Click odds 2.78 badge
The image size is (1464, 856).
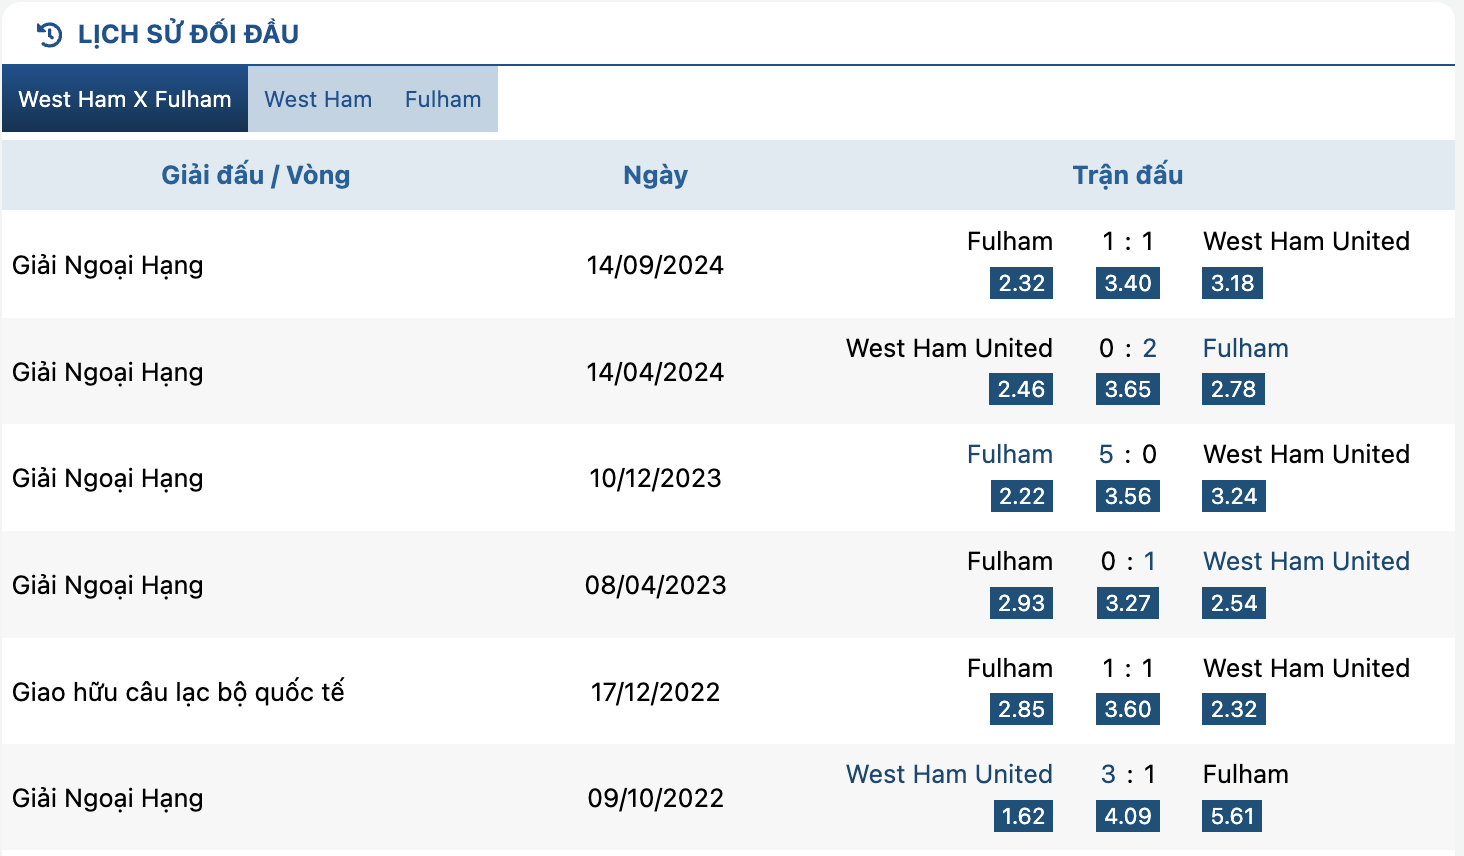[x=1233, y=389]
